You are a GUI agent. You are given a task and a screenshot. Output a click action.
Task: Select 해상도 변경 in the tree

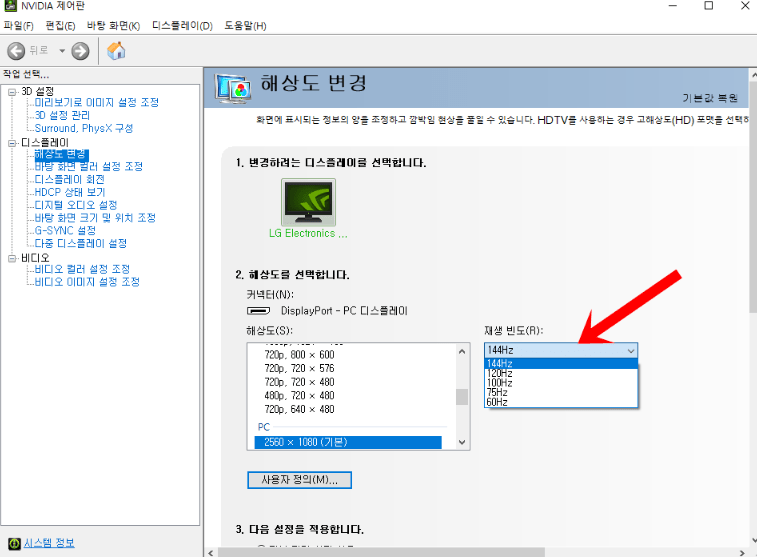click(x=61, y=154)
